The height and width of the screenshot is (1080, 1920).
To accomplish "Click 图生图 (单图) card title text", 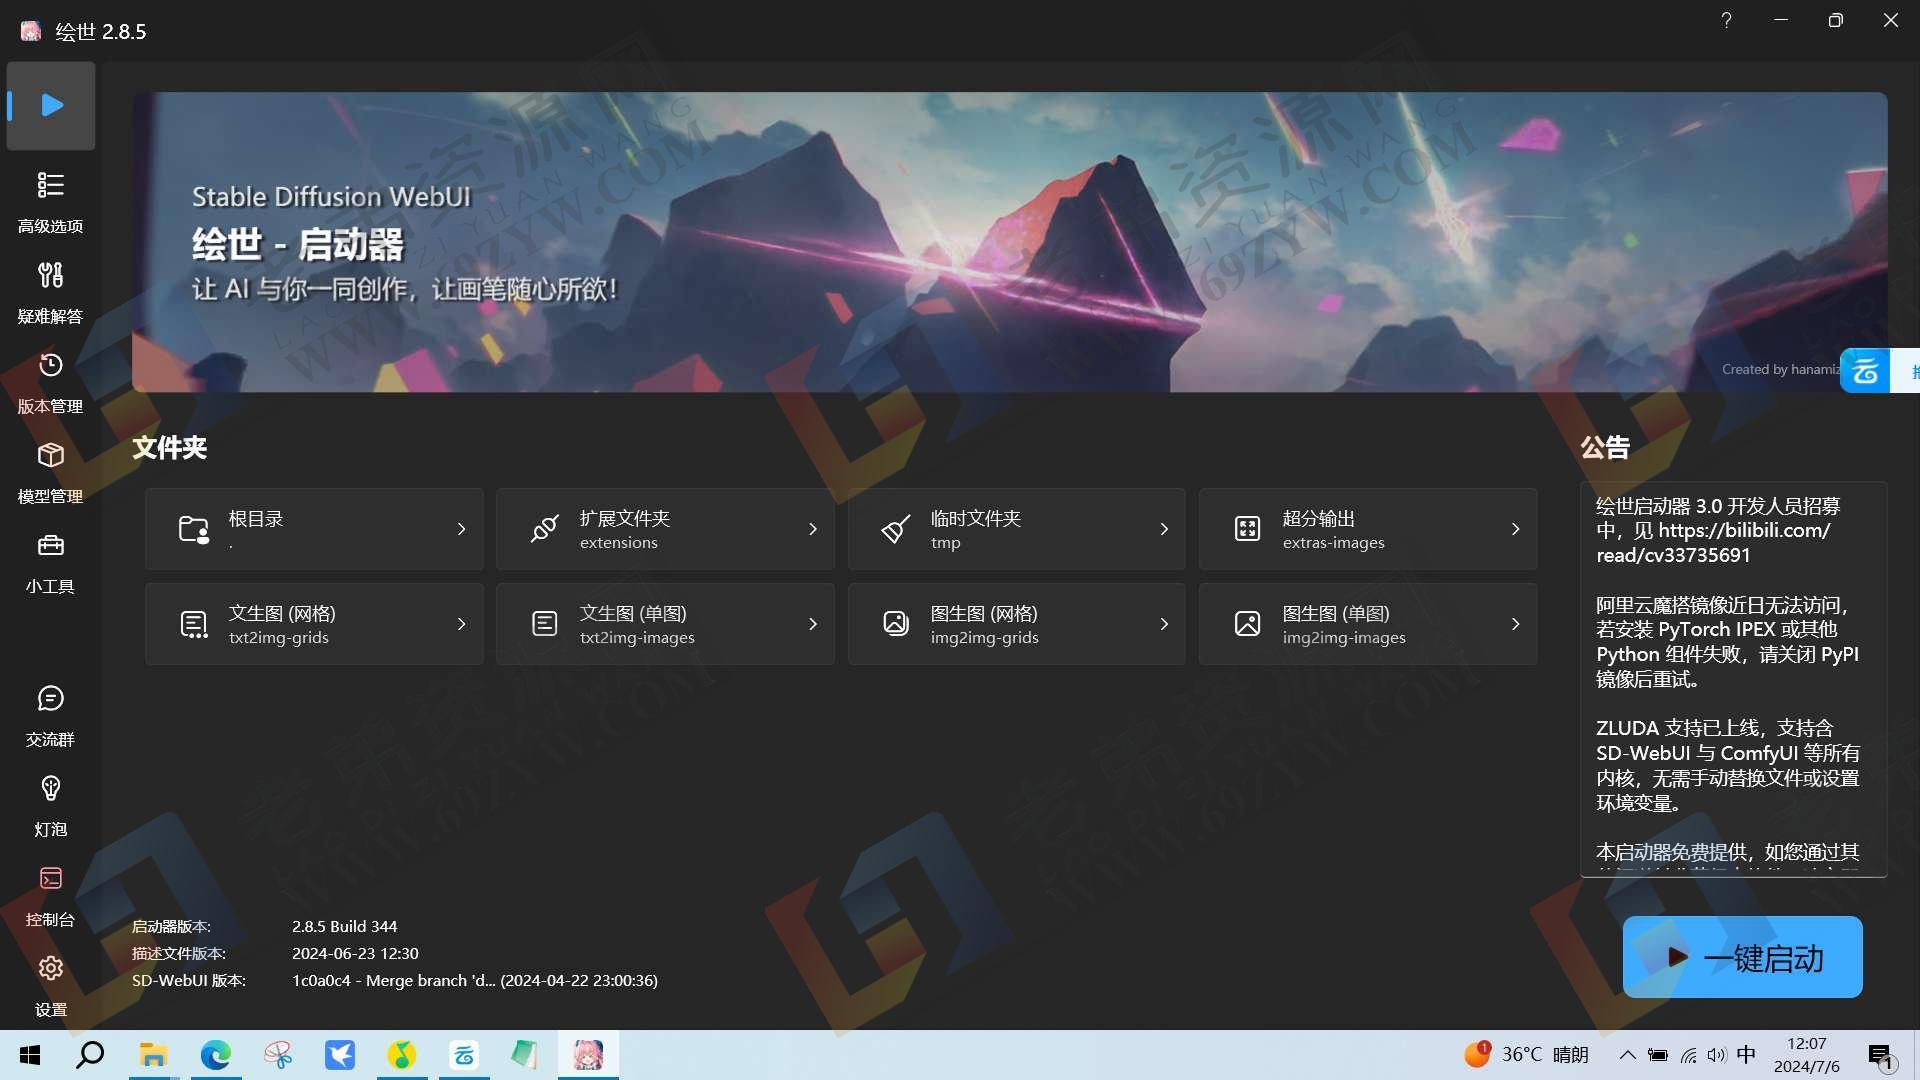I will click(x=1336, y=613).
